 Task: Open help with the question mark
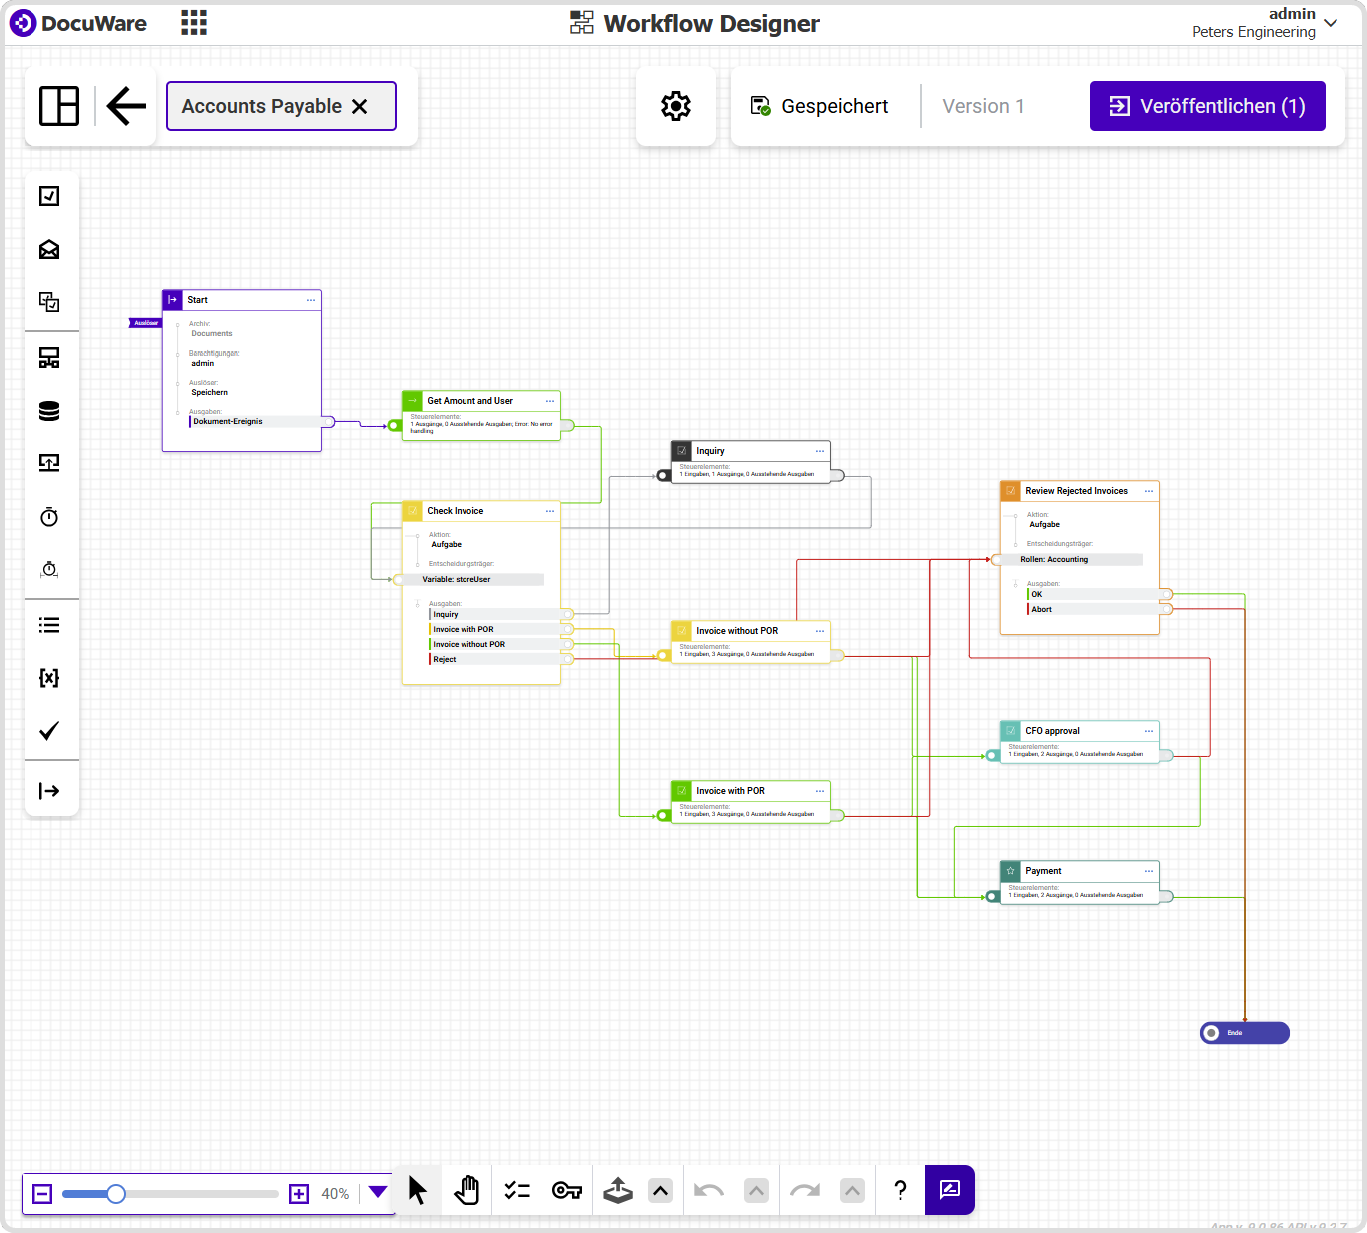coord(900,1190)
